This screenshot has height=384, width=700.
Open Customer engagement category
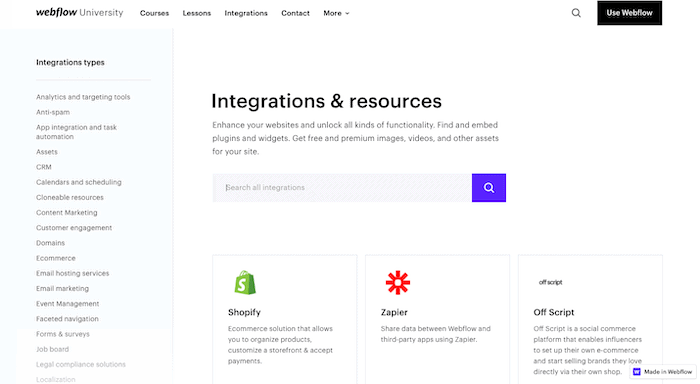click(x=74, y=228)
